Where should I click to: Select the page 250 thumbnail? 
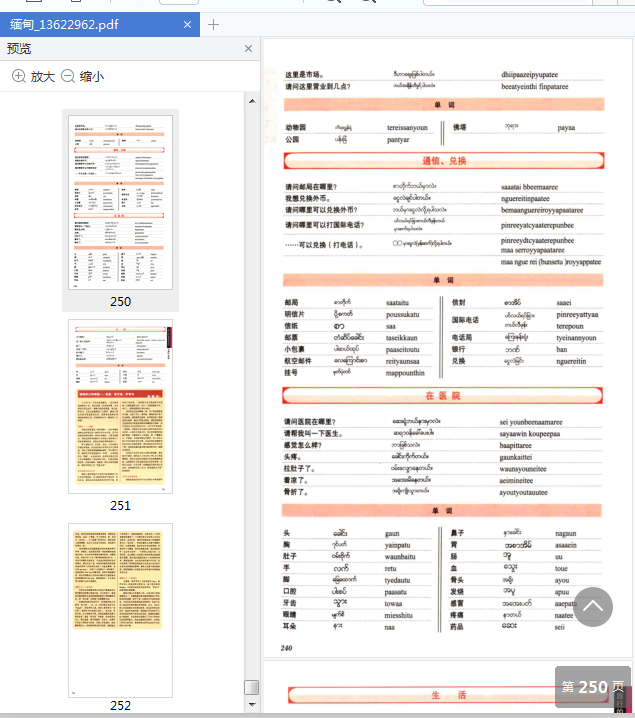[x=120, y=202]
